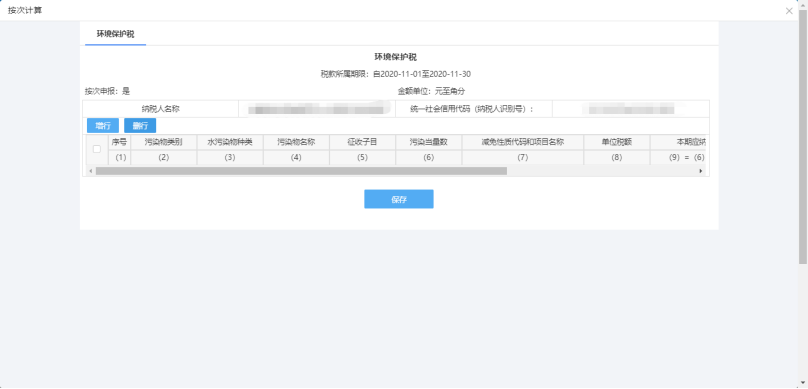Click the 金额单位：元至角分 text
This screenshot has height=389, width=808.
431,91
